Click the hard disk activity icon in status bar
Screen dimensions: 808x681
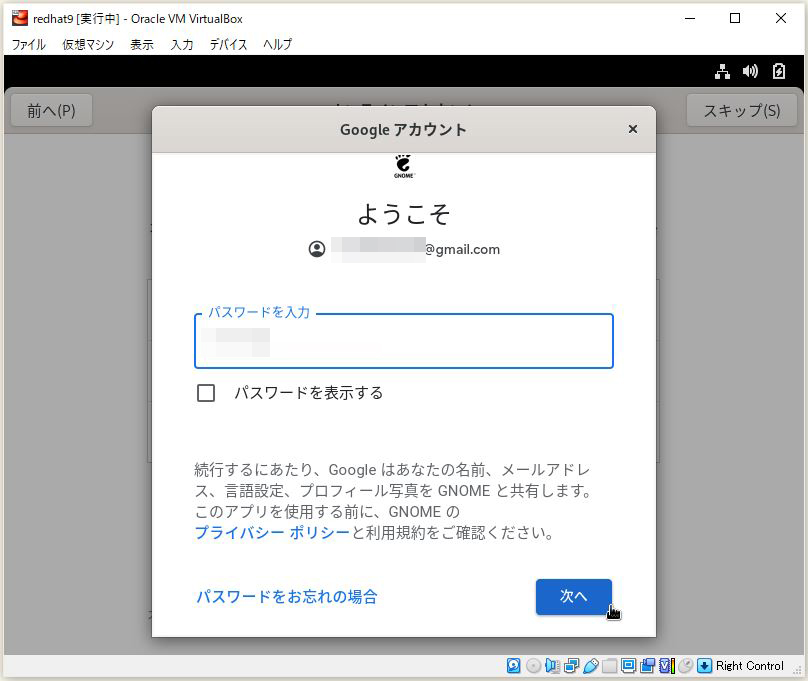(513, 666)
